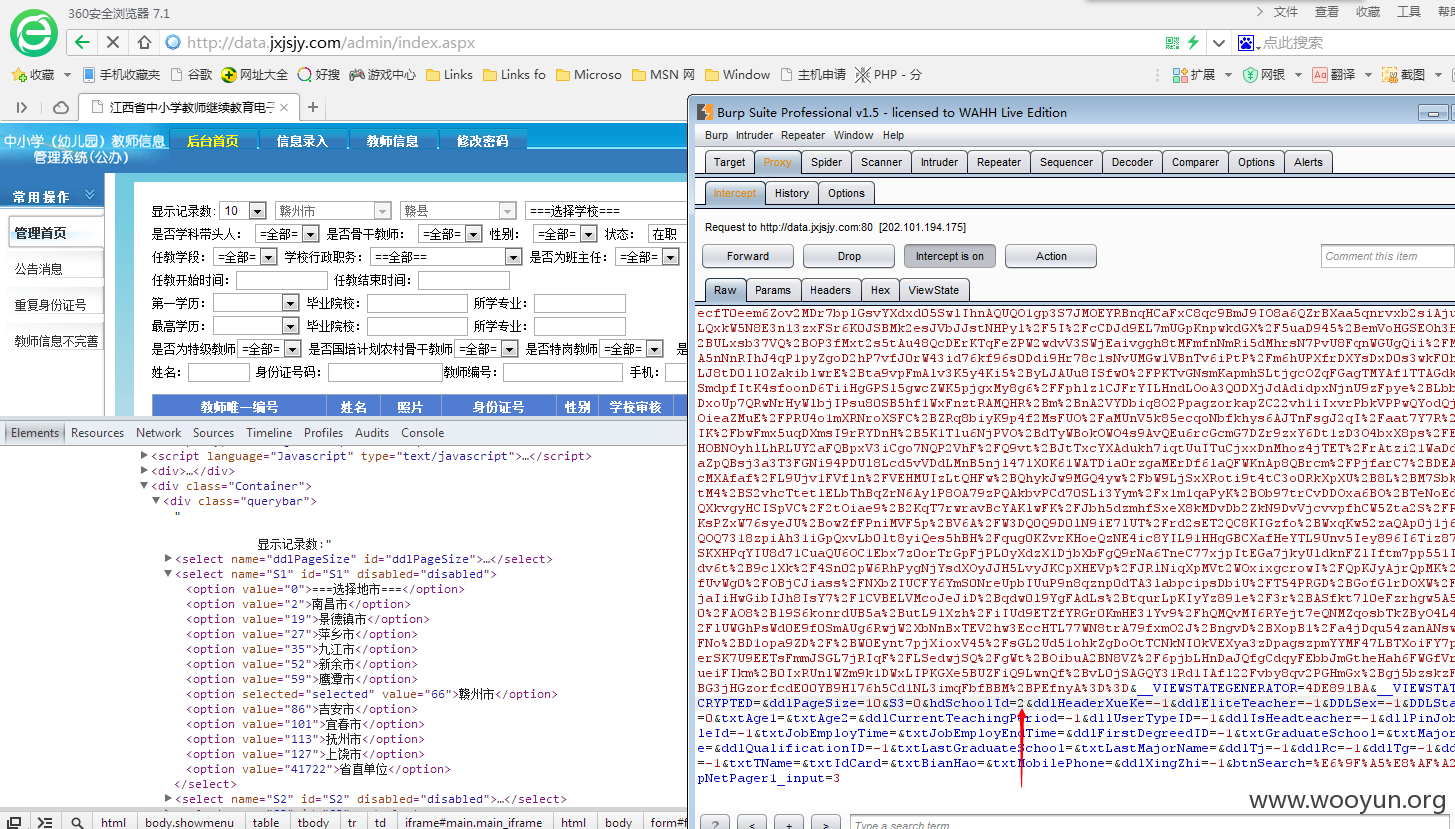Click the Comment this item field
This screenshot has width=1455, height=829.
[x=1386, y=256]
